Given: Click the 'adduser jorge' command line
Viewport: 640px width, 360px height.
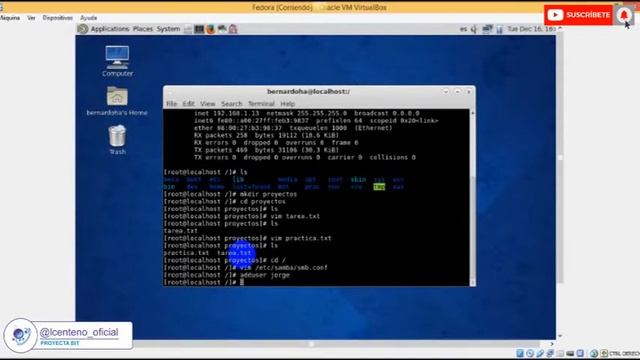Looking at the screenshot, I should click(x=227, y=275).
